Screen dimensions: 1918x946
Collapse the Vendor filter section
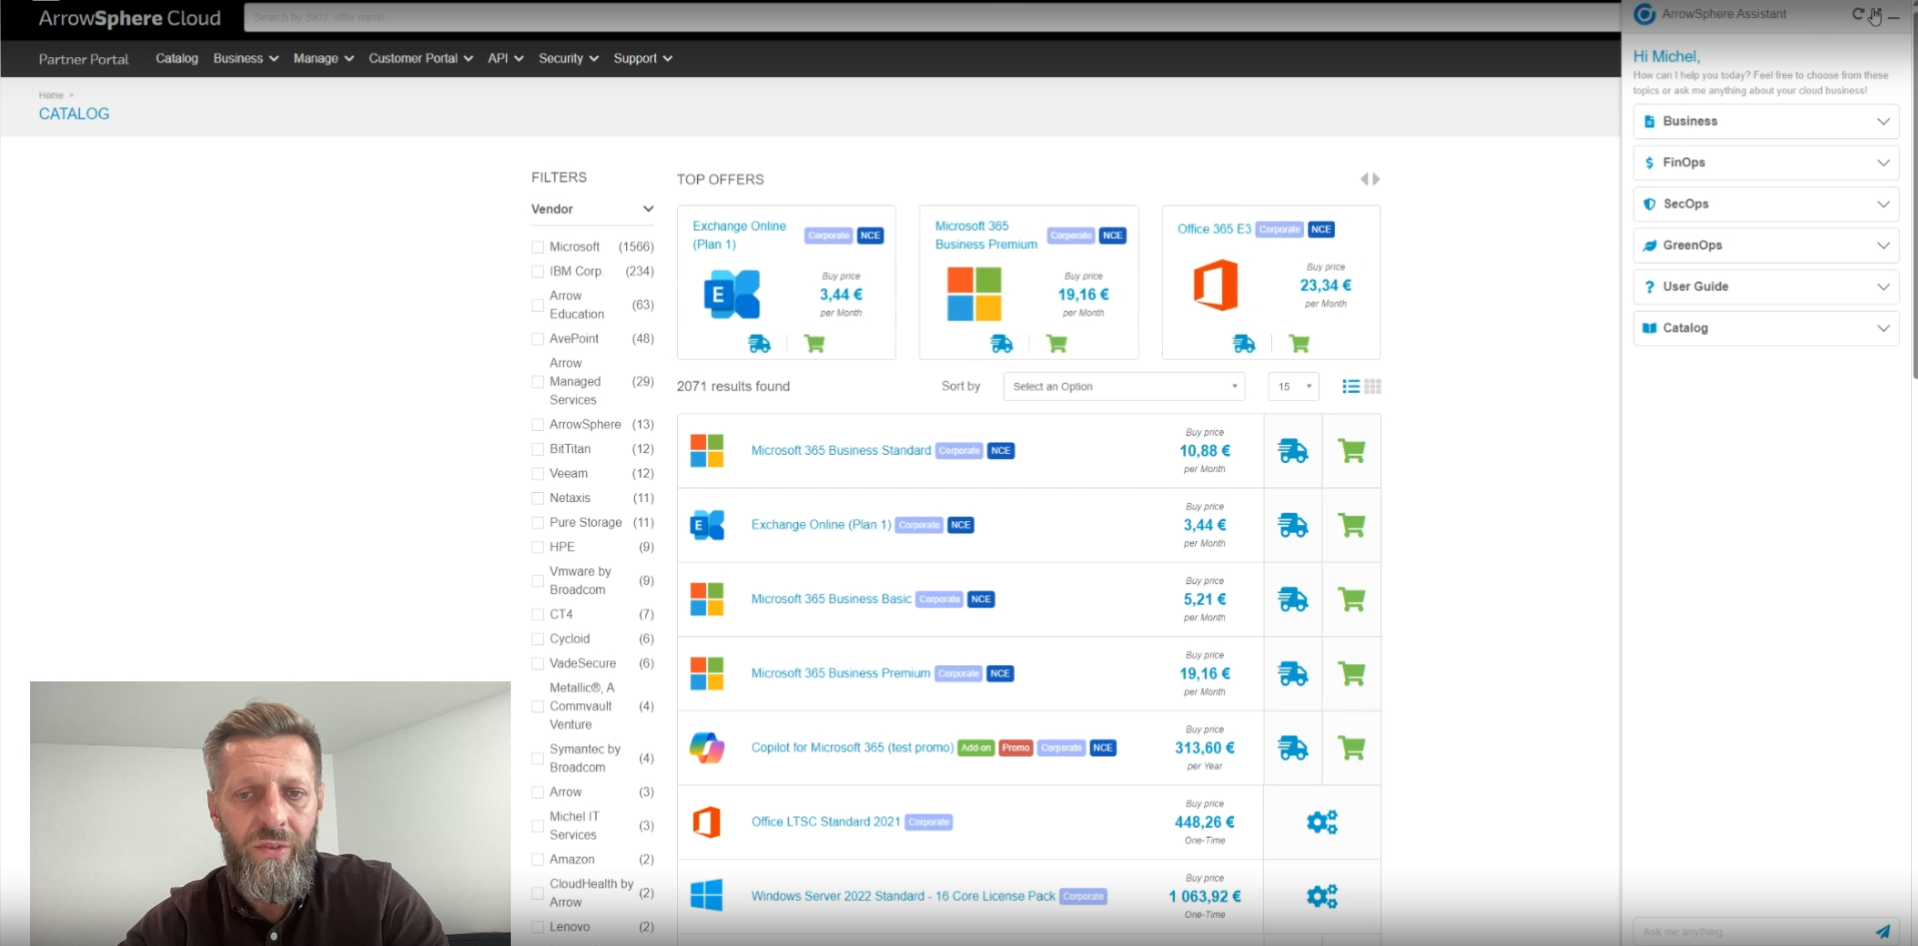pos(592,209)
